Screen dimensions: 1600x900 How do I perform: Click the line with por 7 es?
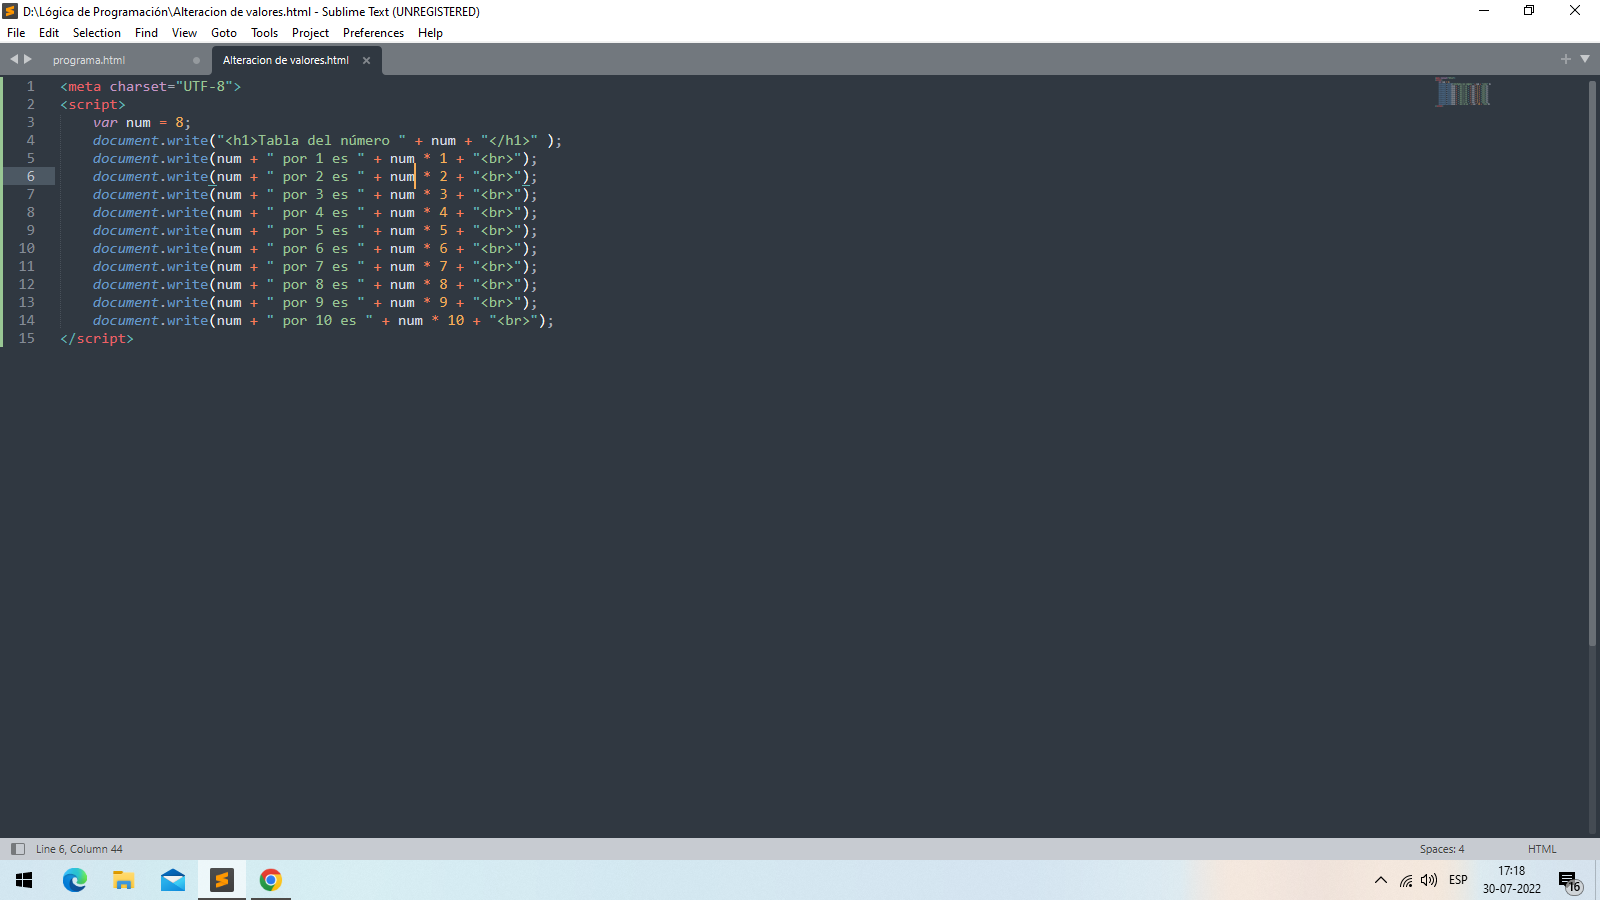pyautogui.click(x=315, y=267)
